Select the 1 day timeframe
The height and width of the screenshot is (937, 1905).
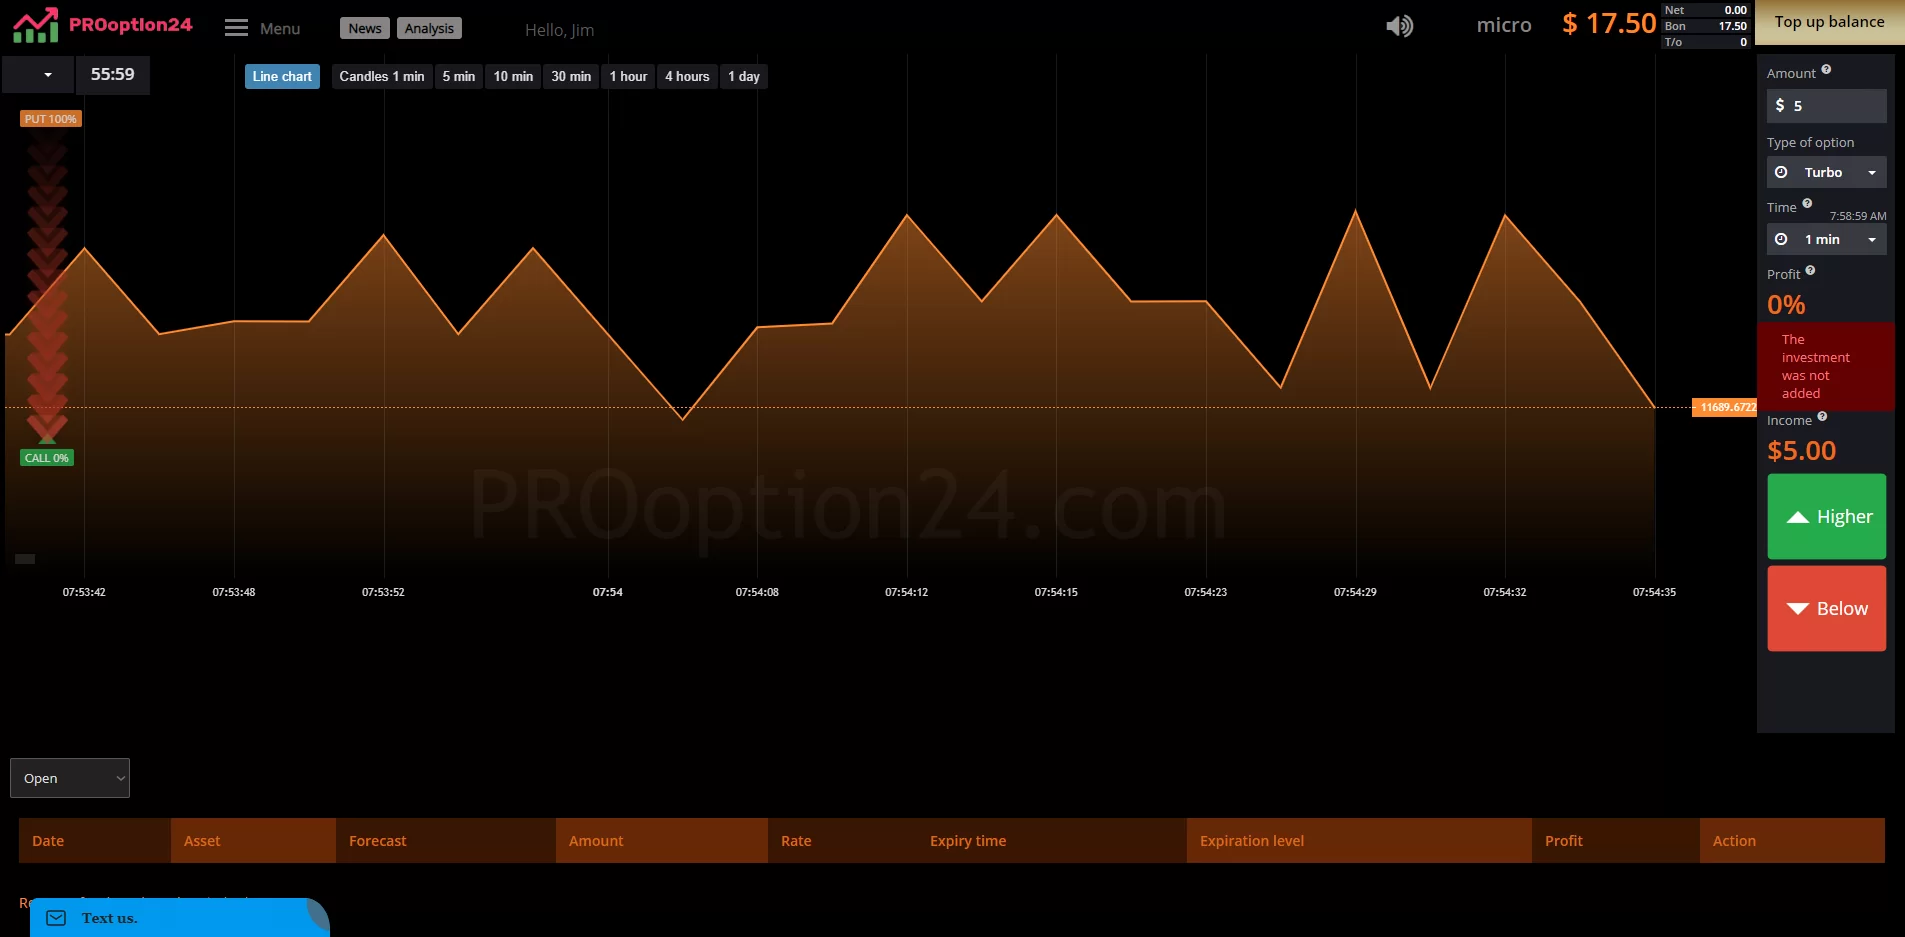(744, 77)
